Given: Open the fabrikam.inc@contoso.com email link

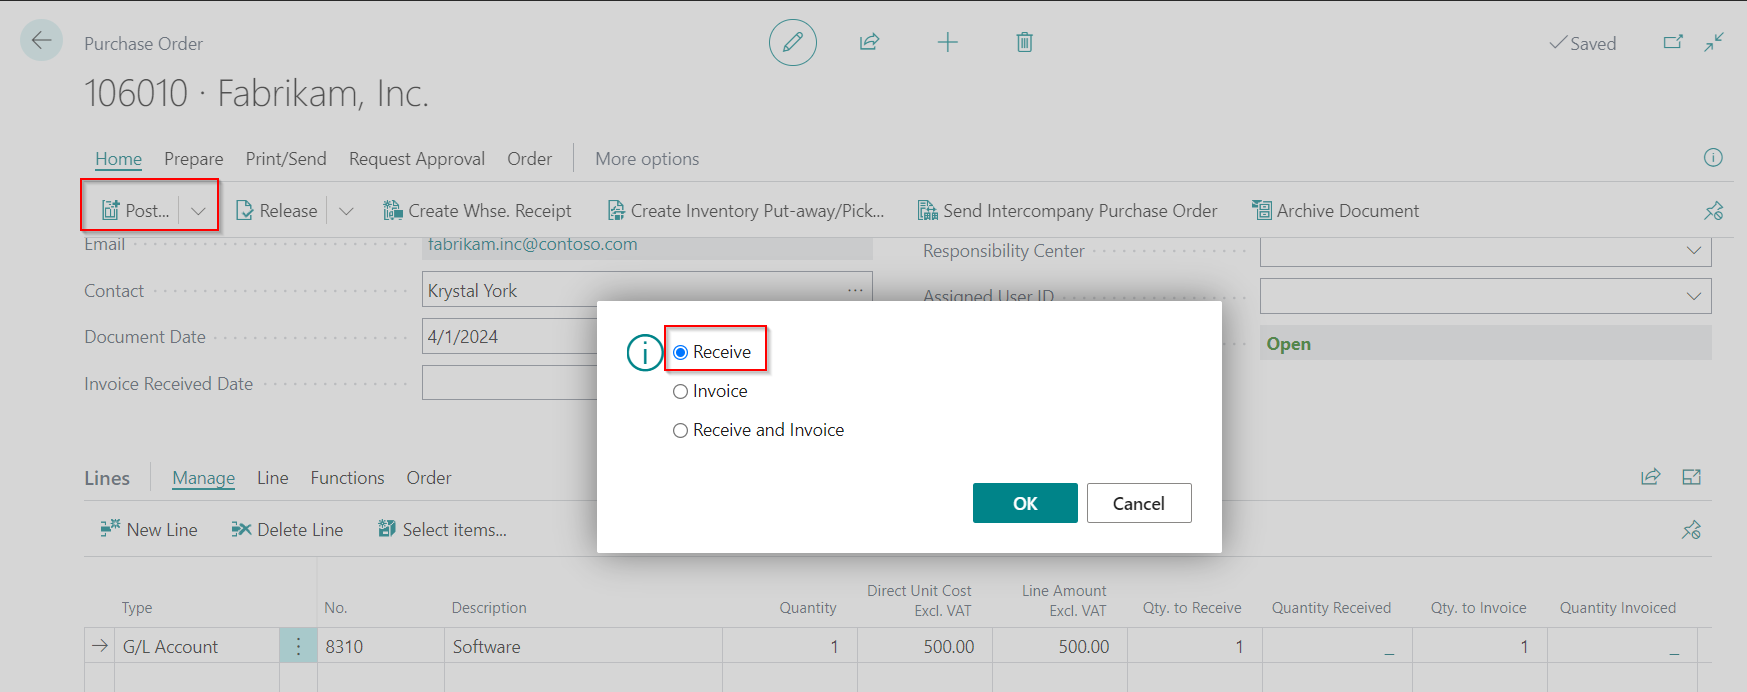Looking at the screenshot, I should click(x=532, y=245).
